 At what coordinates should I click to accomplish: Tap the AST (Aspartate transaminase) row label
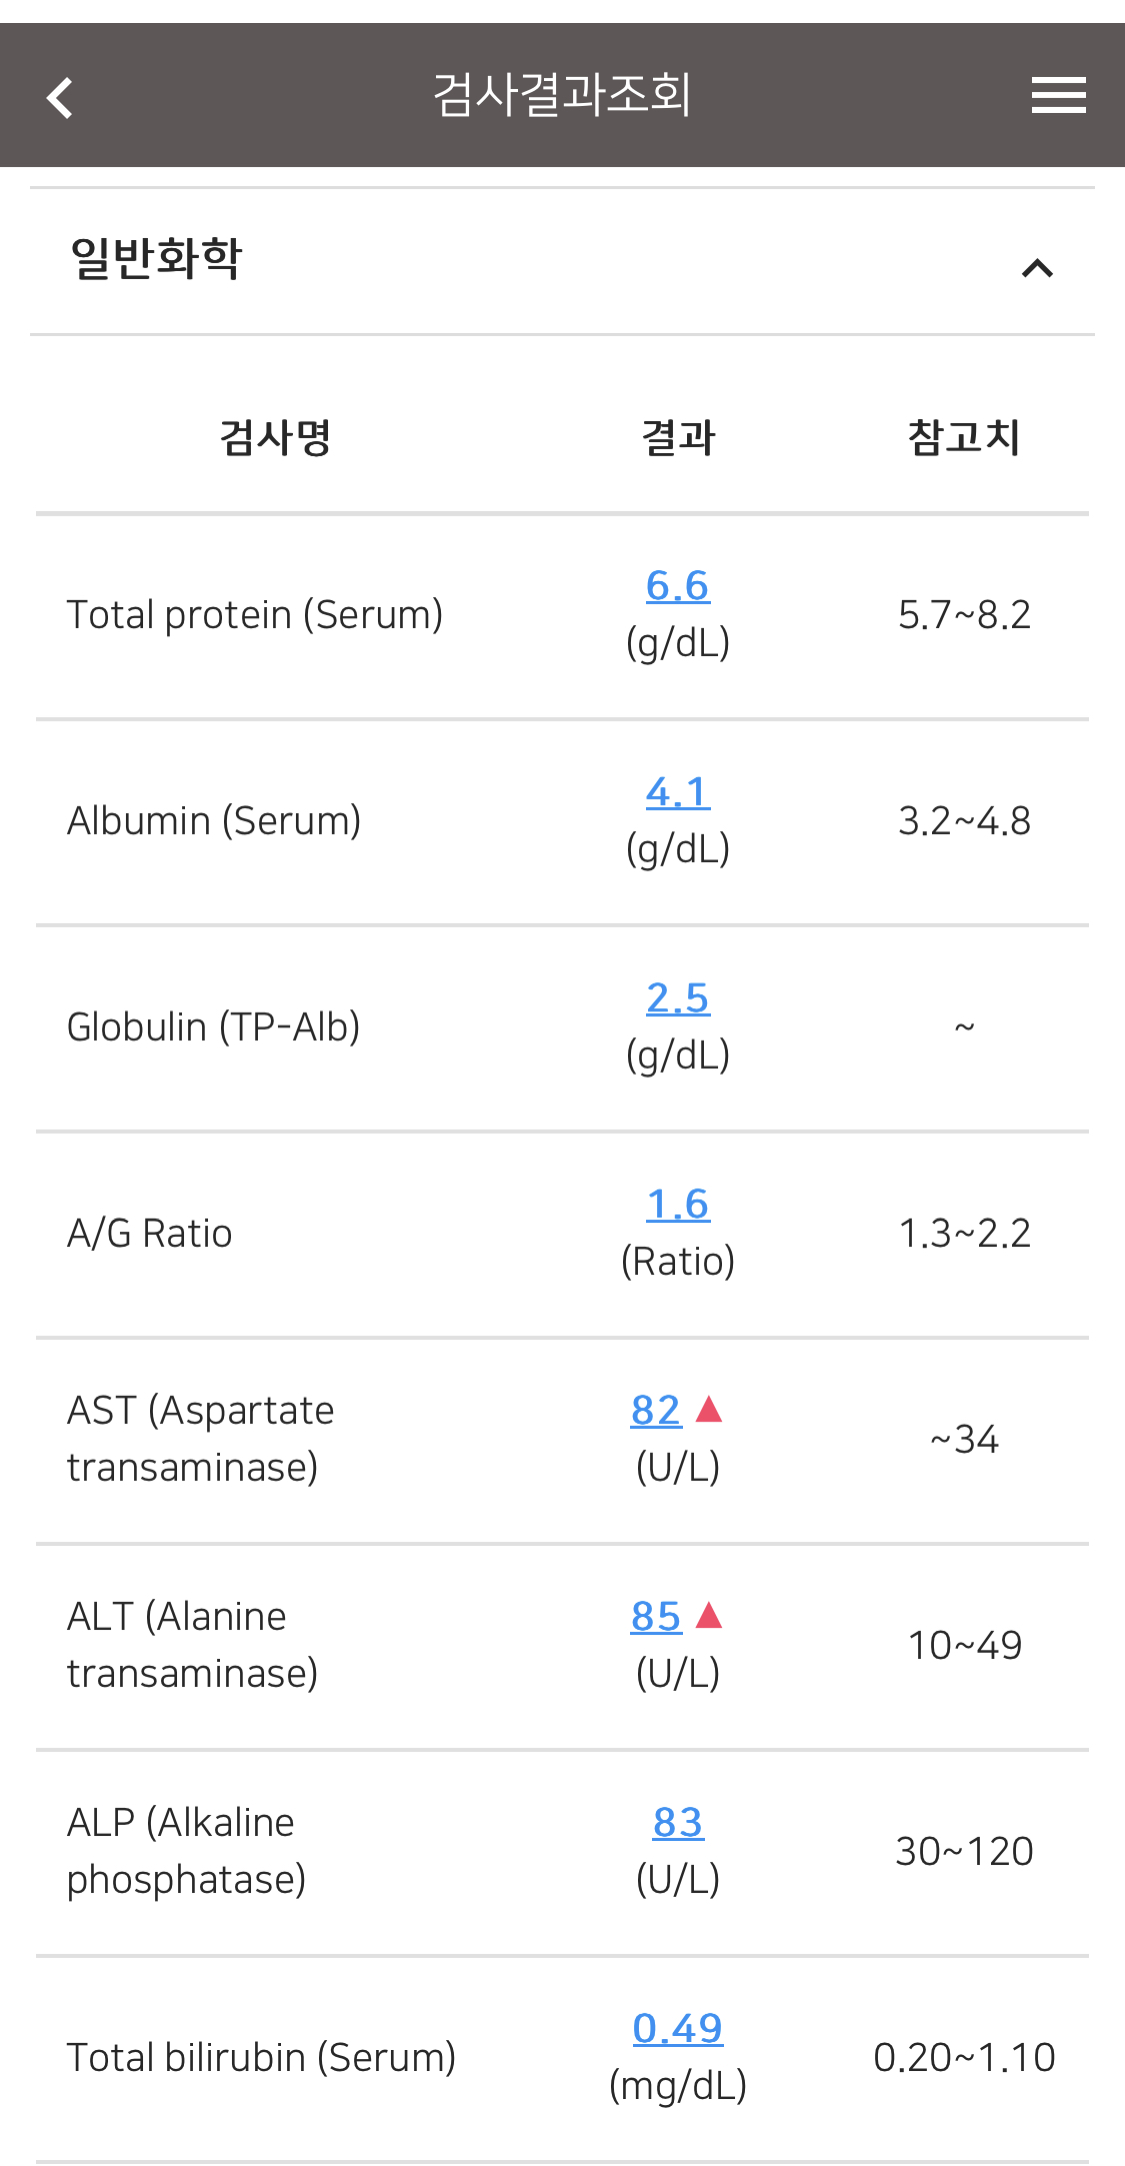click(x=201, y=1439)
